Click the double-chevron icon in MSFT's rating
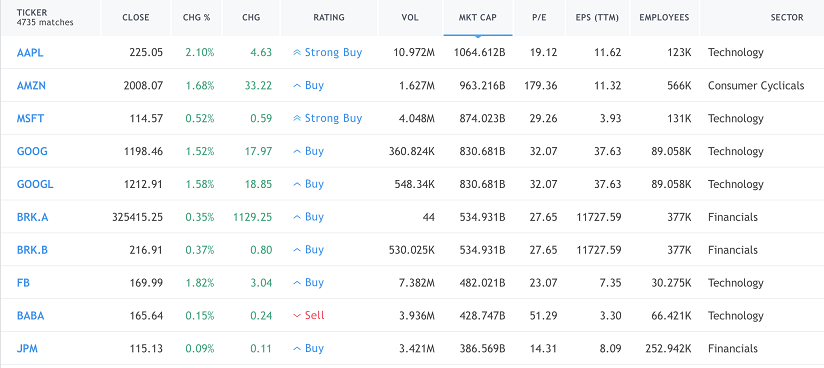824x368 pixels. (x=297, y=118)
